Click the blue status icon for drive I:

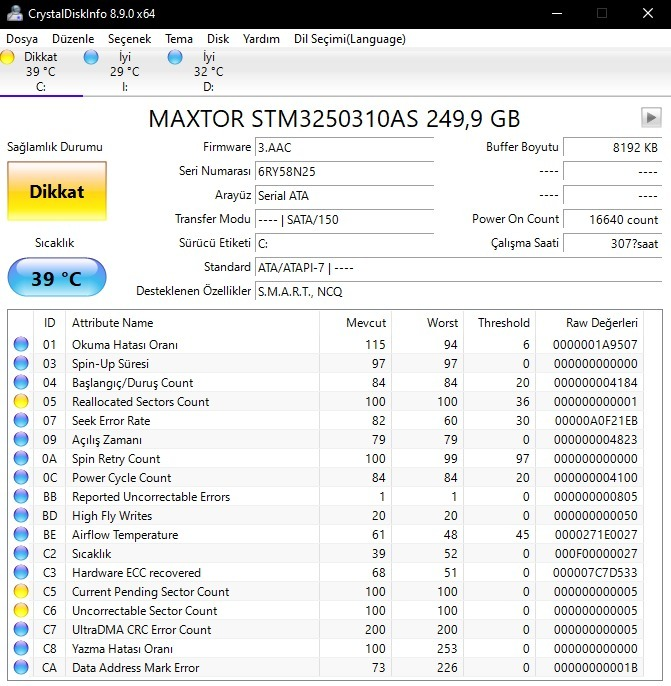[91, 58]
